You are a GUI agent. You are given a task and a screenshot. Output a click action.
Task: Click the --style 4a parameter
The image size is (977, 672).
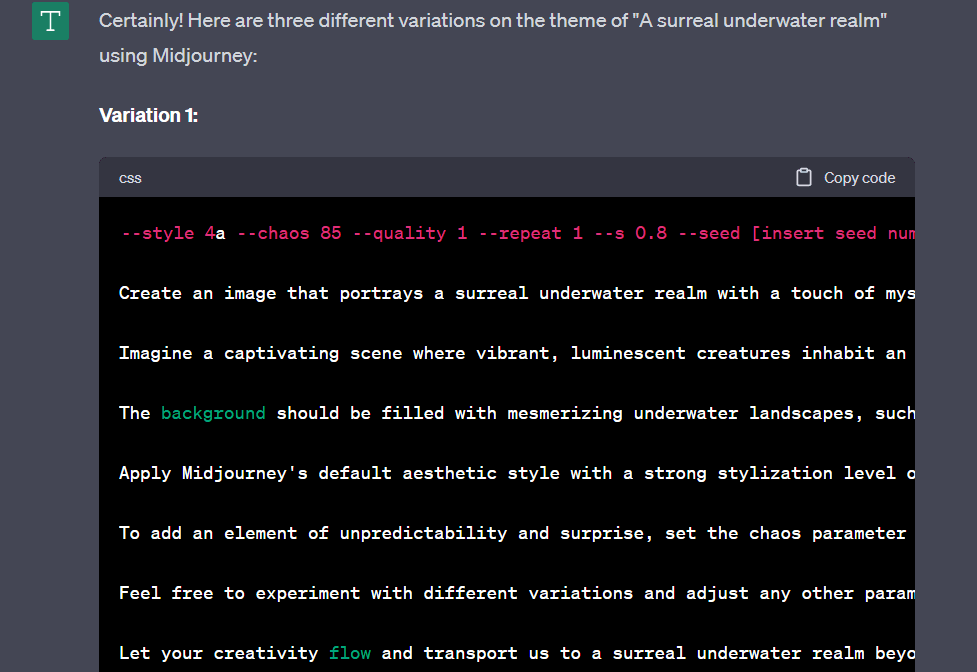(173, 233)
